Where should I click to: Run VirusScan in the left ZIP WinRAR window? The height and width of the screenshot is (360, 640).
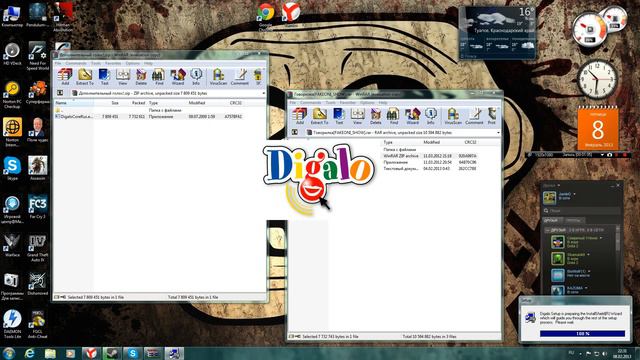218,77
